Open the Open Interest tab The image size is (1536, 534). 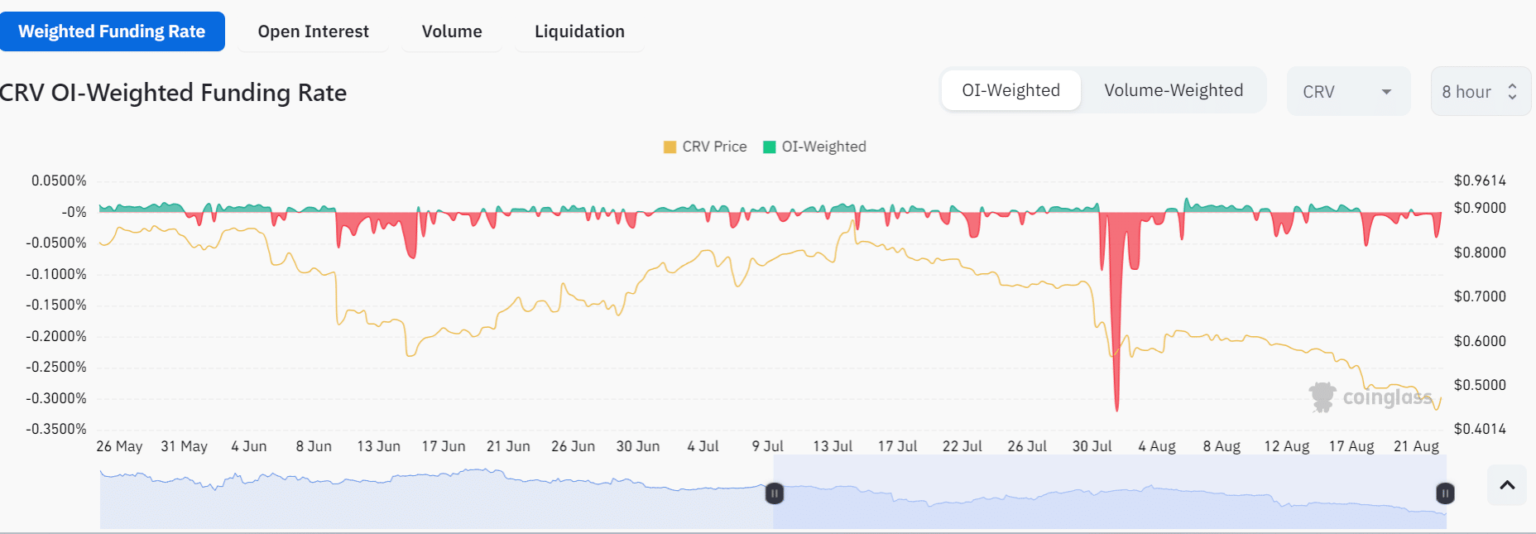pyautogui.click(x=313, y=32)
